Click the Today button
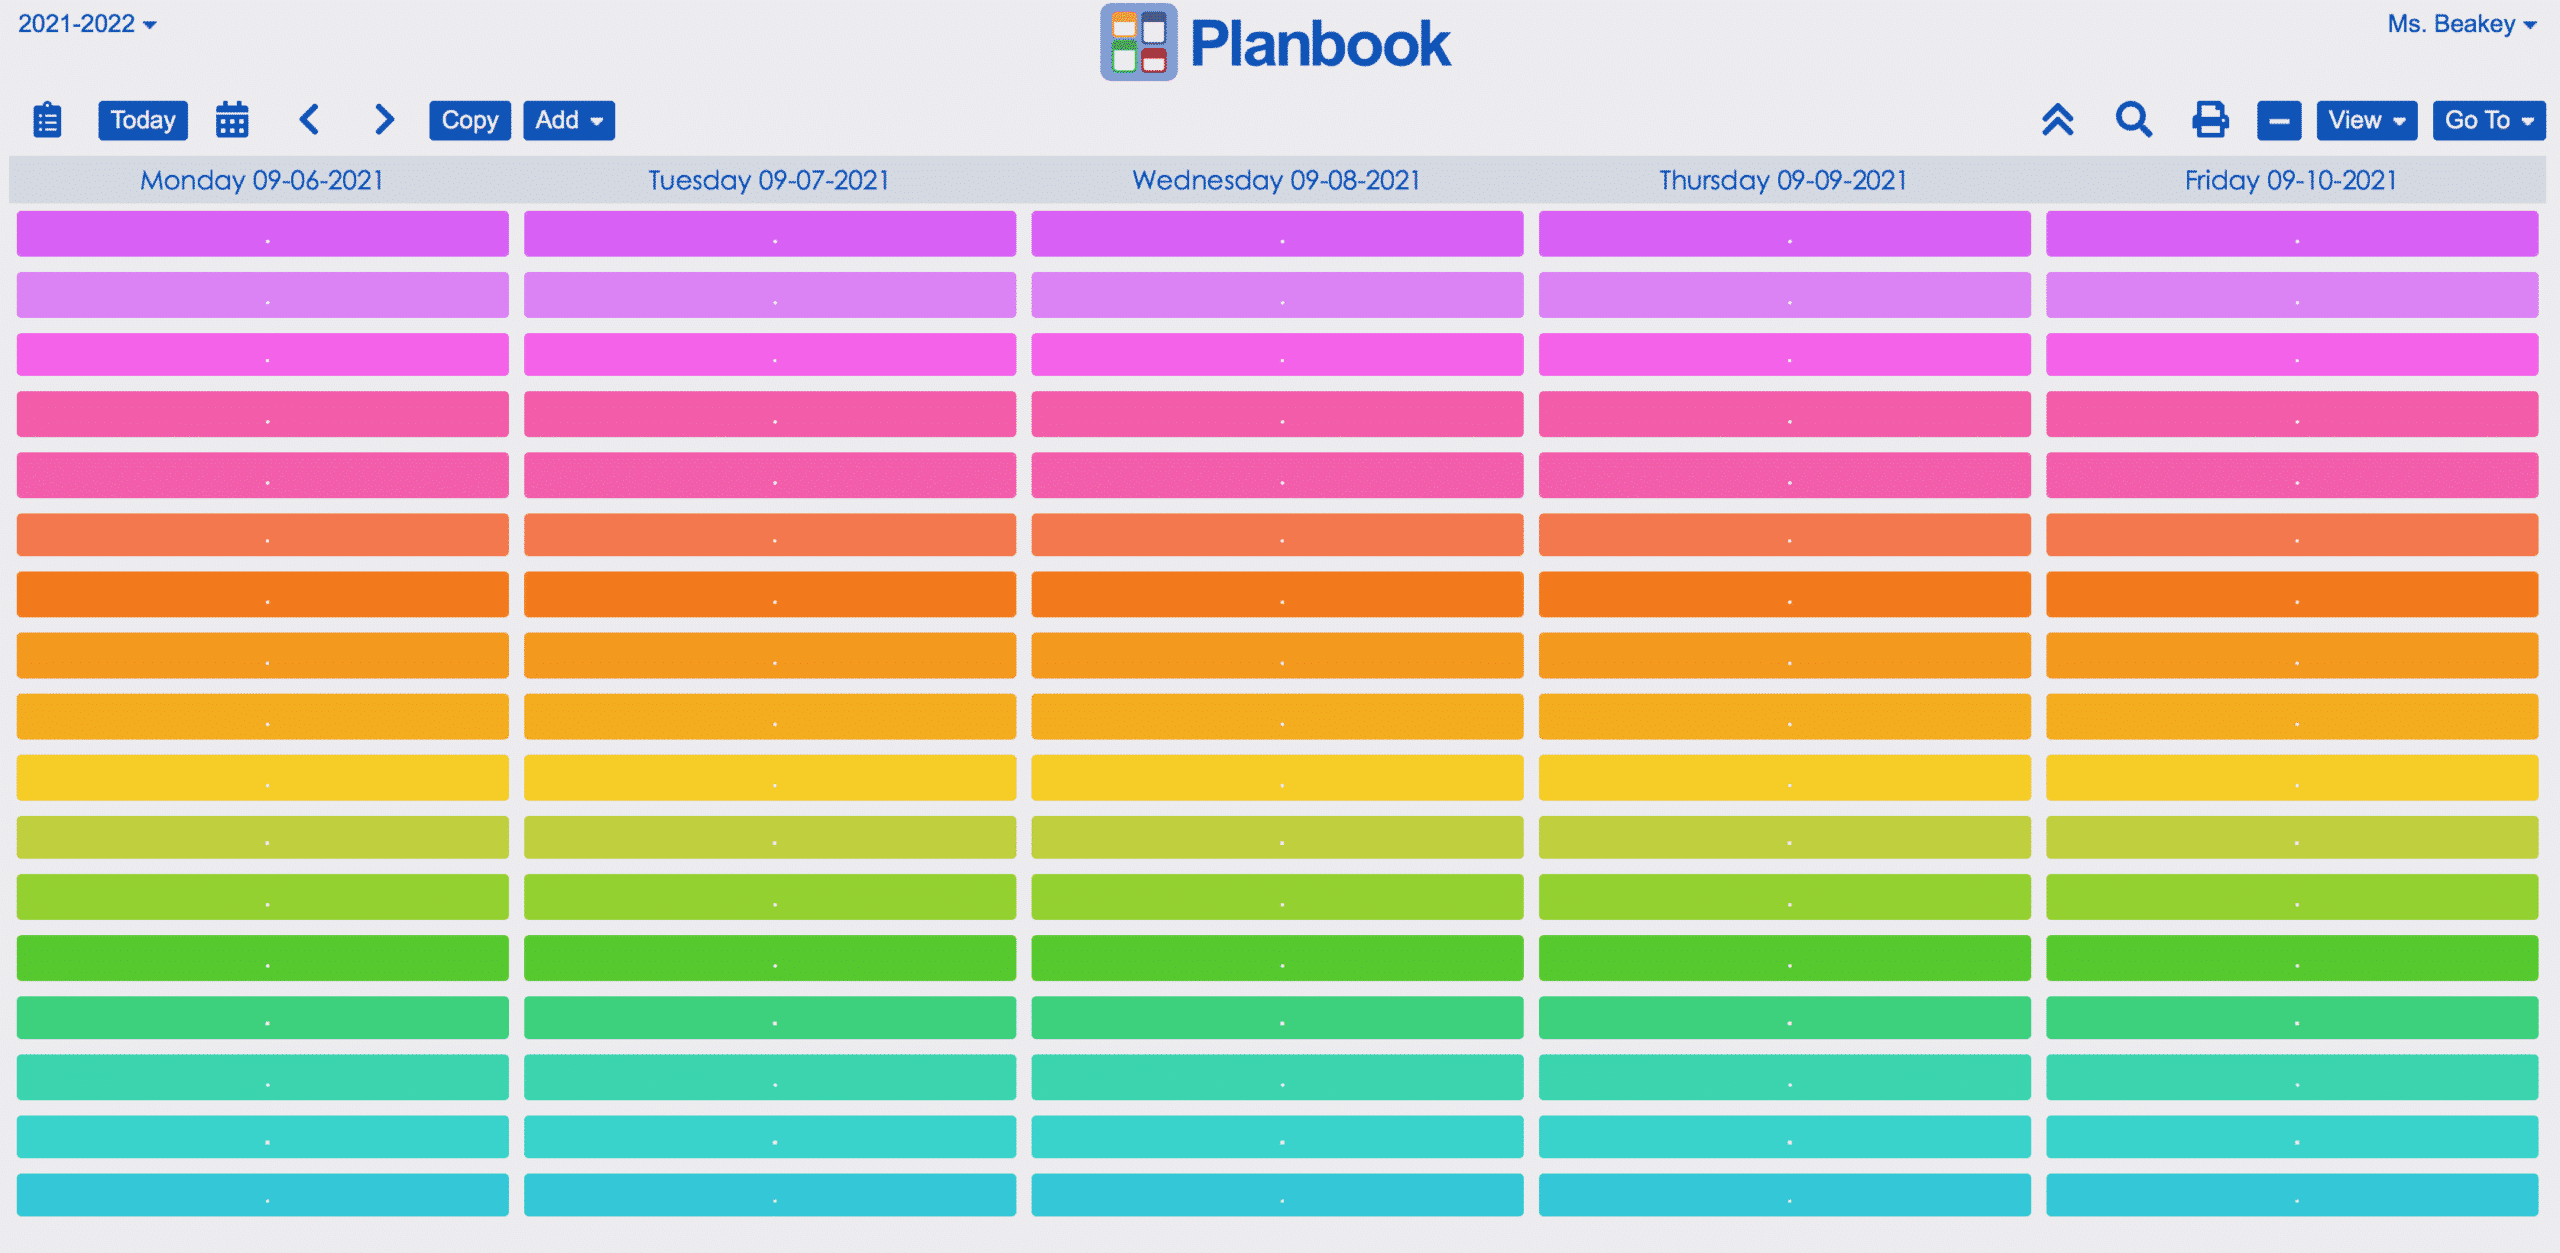The width and height of the screenshot is (2560, 1253). [x=143, y=121]
